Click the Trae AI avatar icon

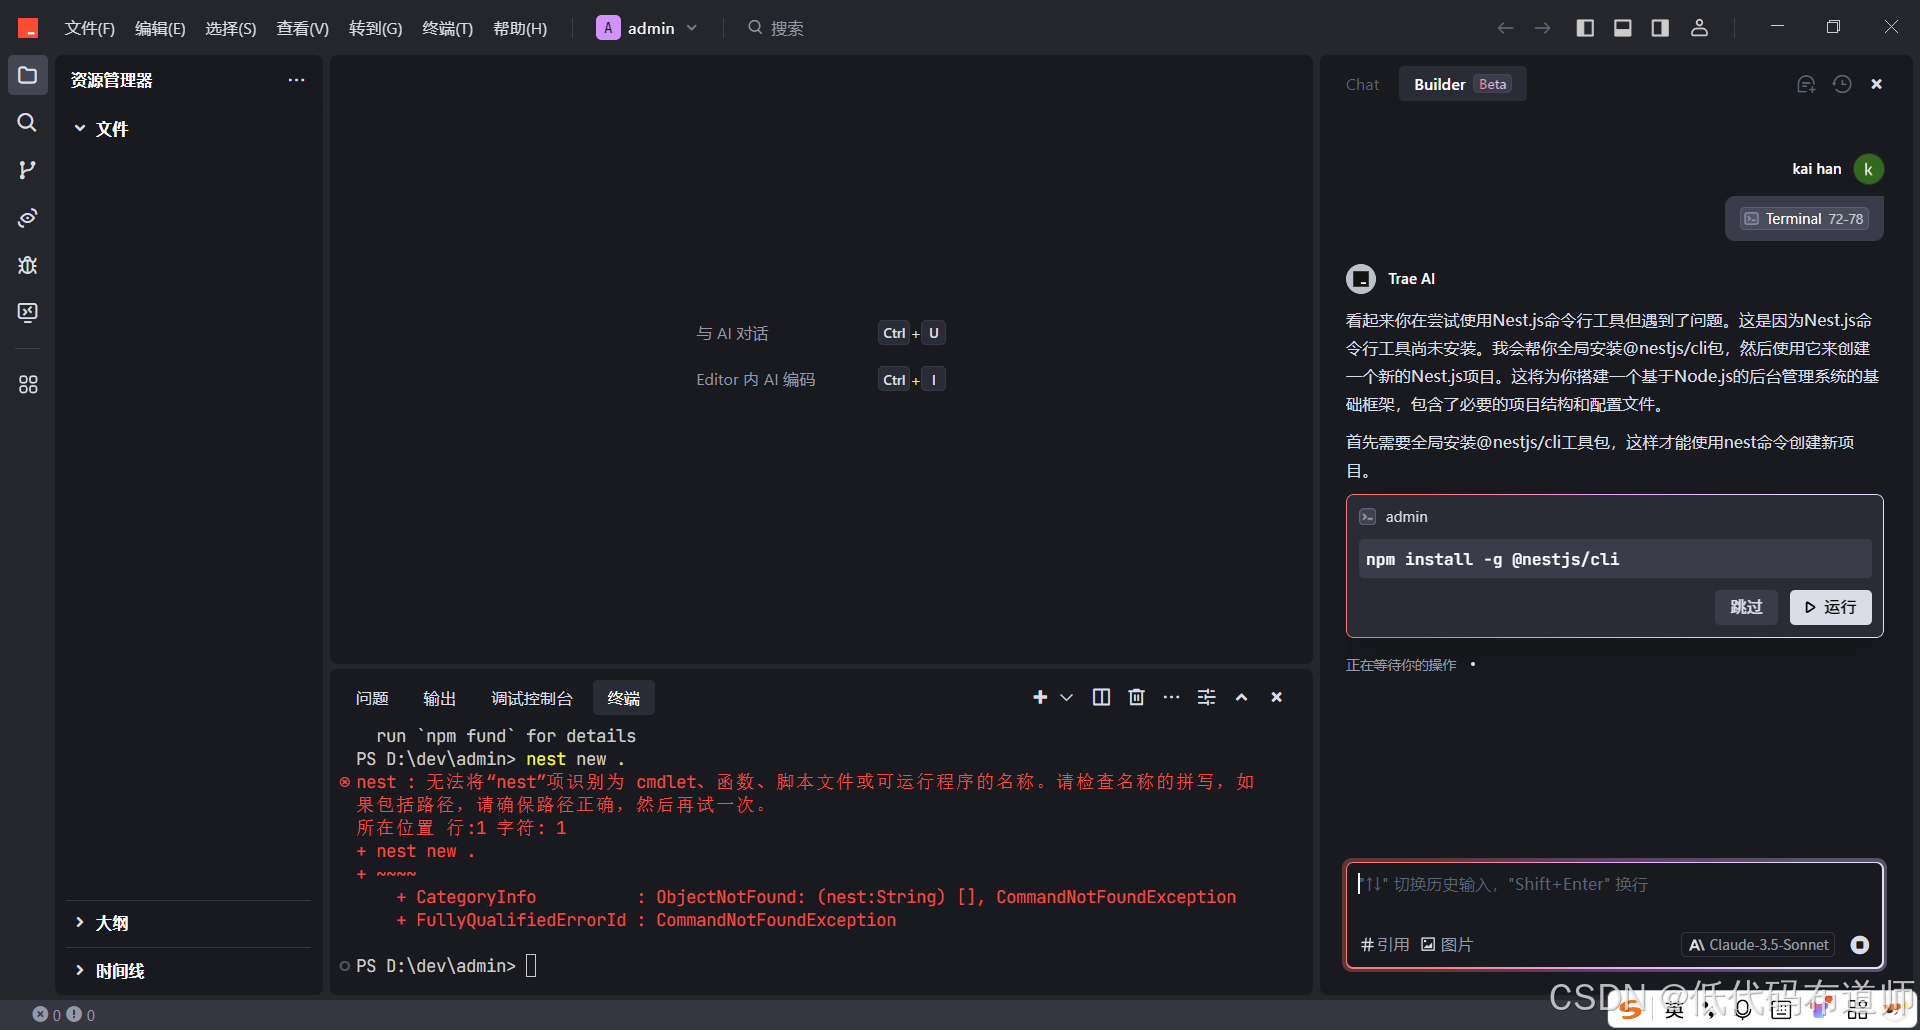point(1361,279)
